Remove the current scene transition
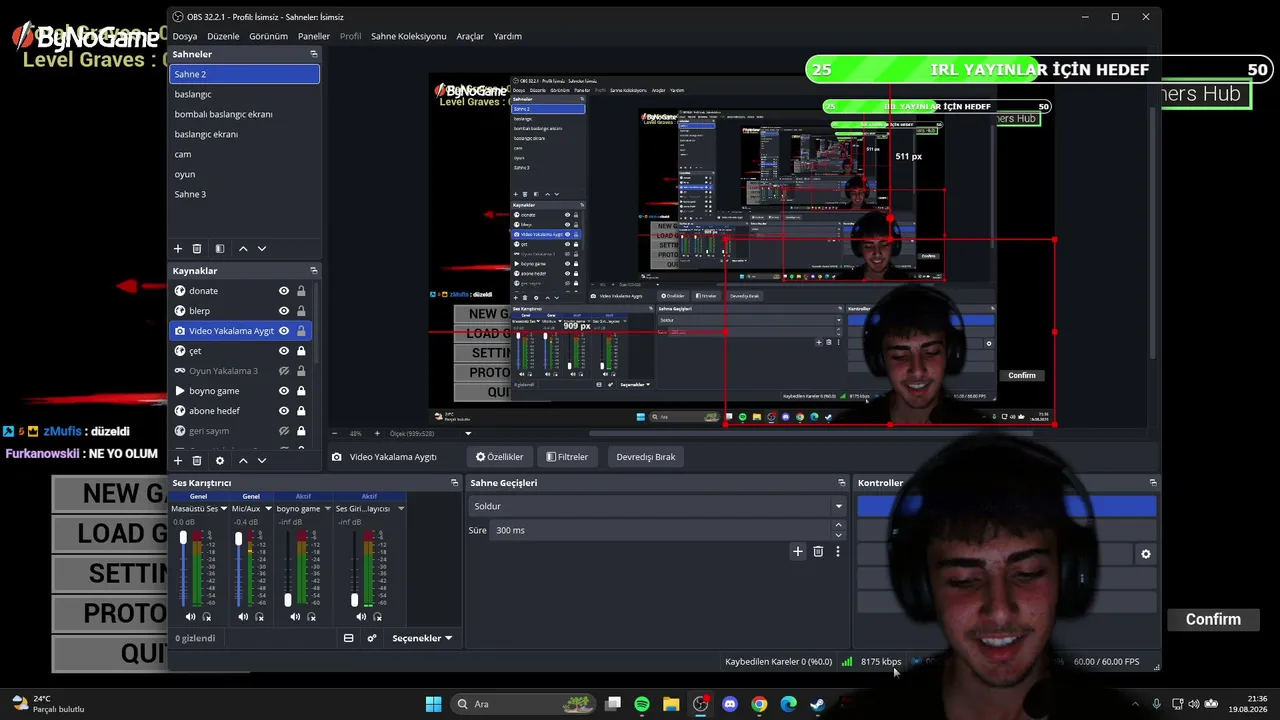The height and width of the screenshot is (720, 1280). pyautogui.click(x=818, y=551)
